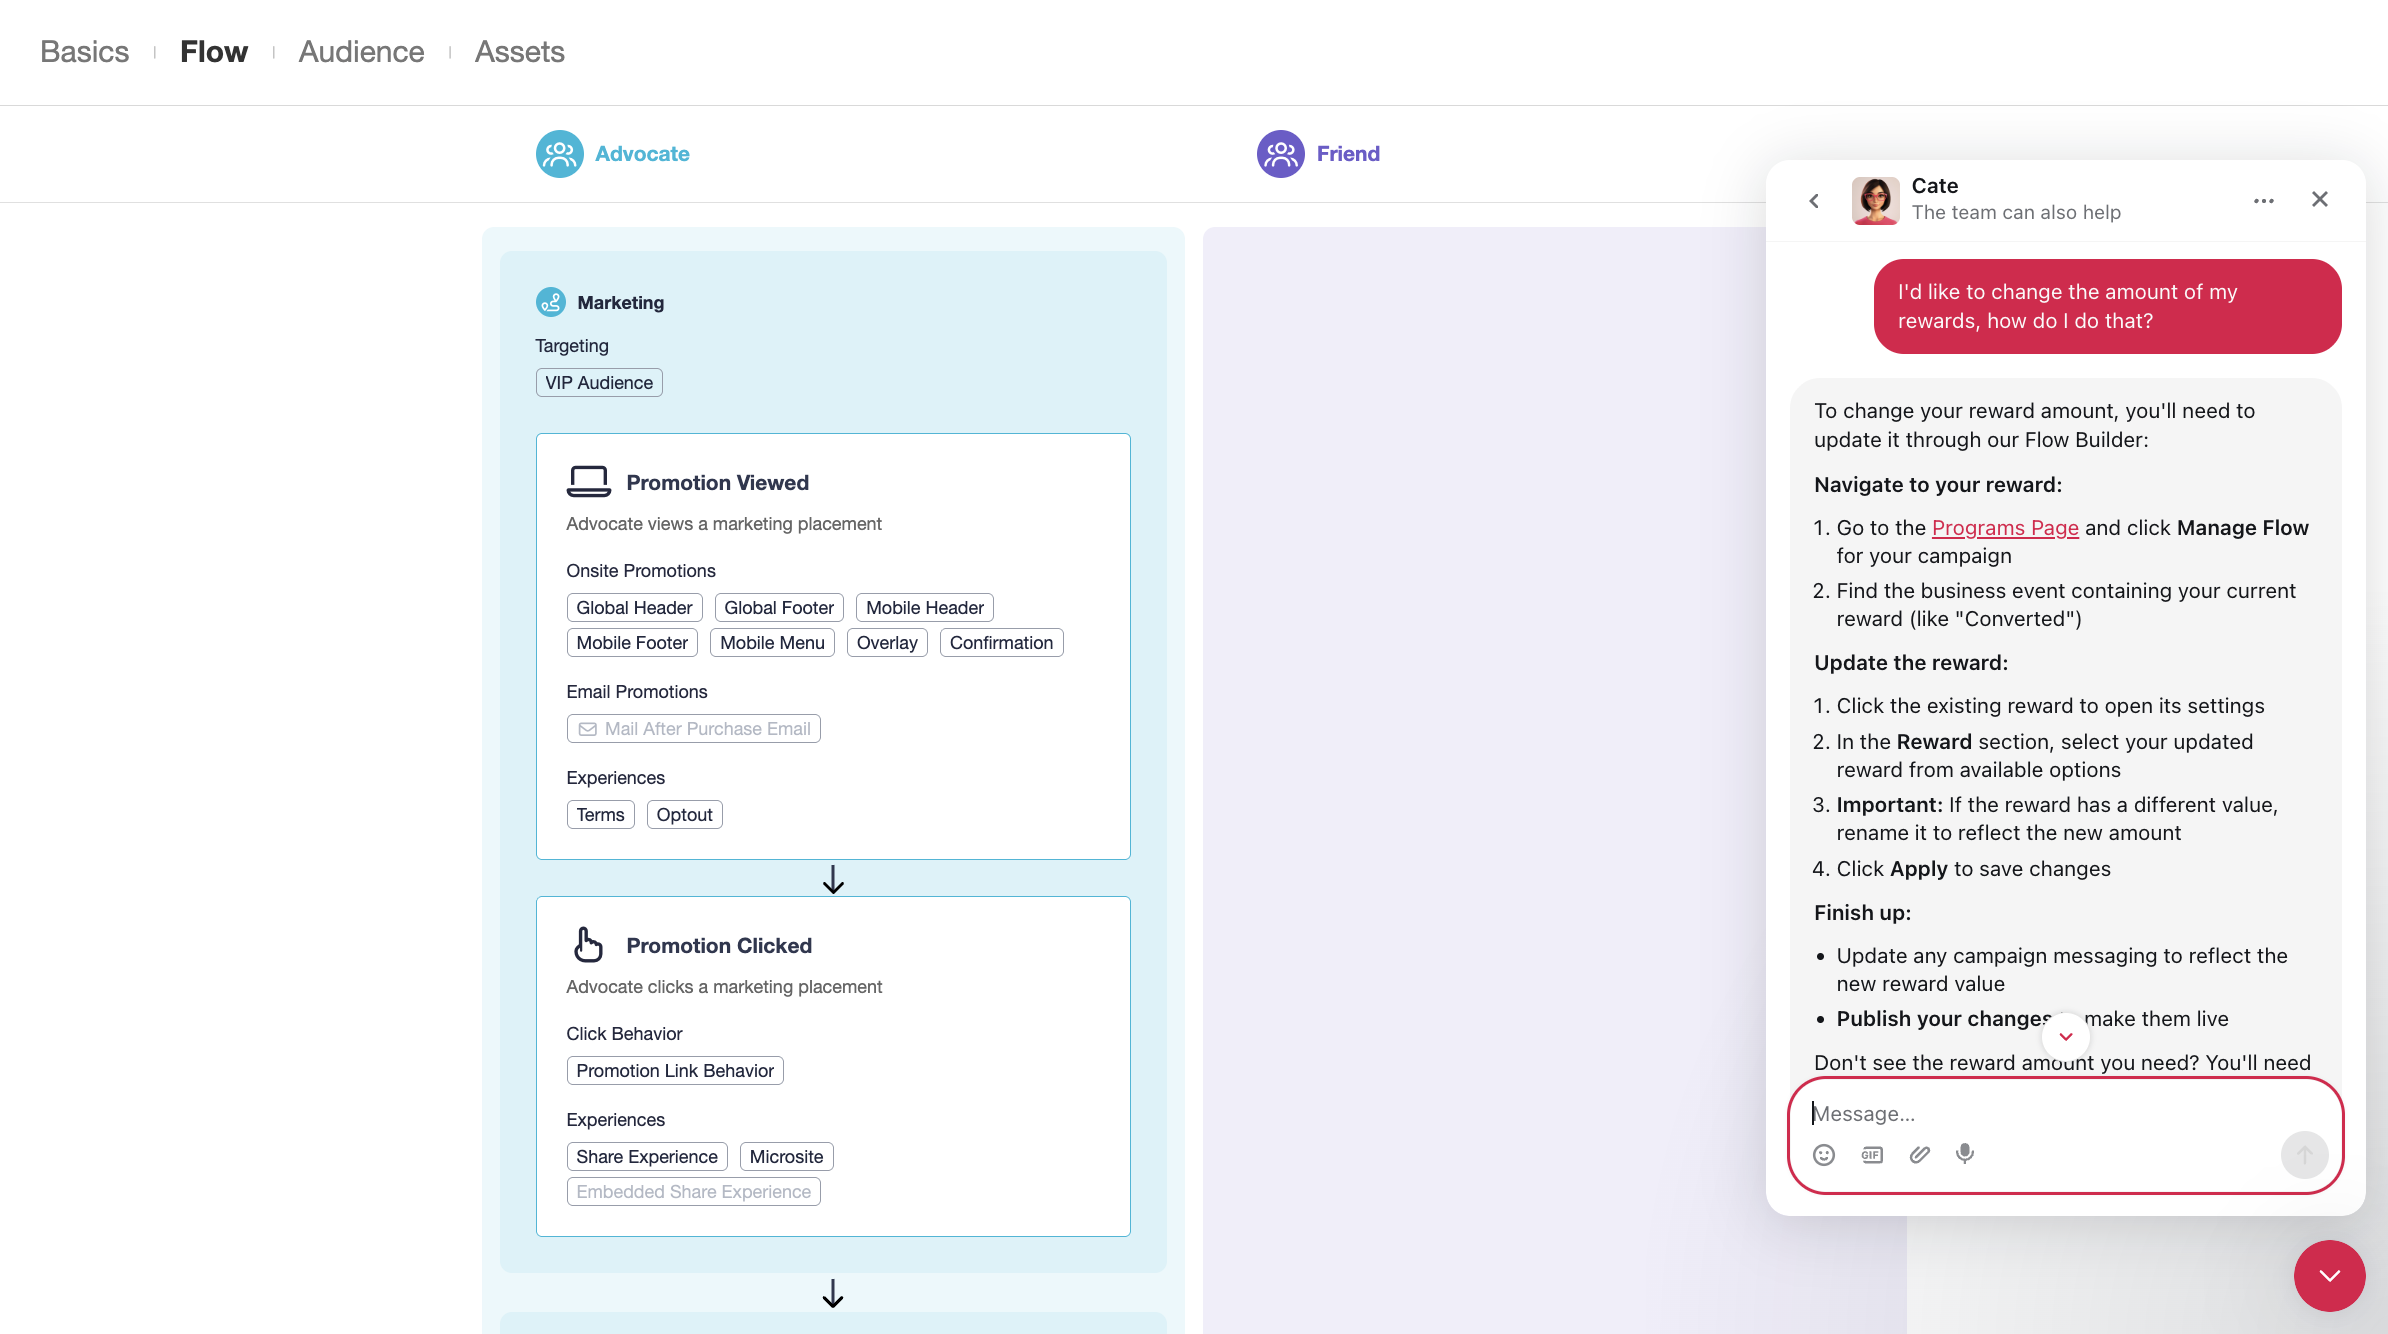
Task: Switch to the Audience tab
Action: point(361,52)
